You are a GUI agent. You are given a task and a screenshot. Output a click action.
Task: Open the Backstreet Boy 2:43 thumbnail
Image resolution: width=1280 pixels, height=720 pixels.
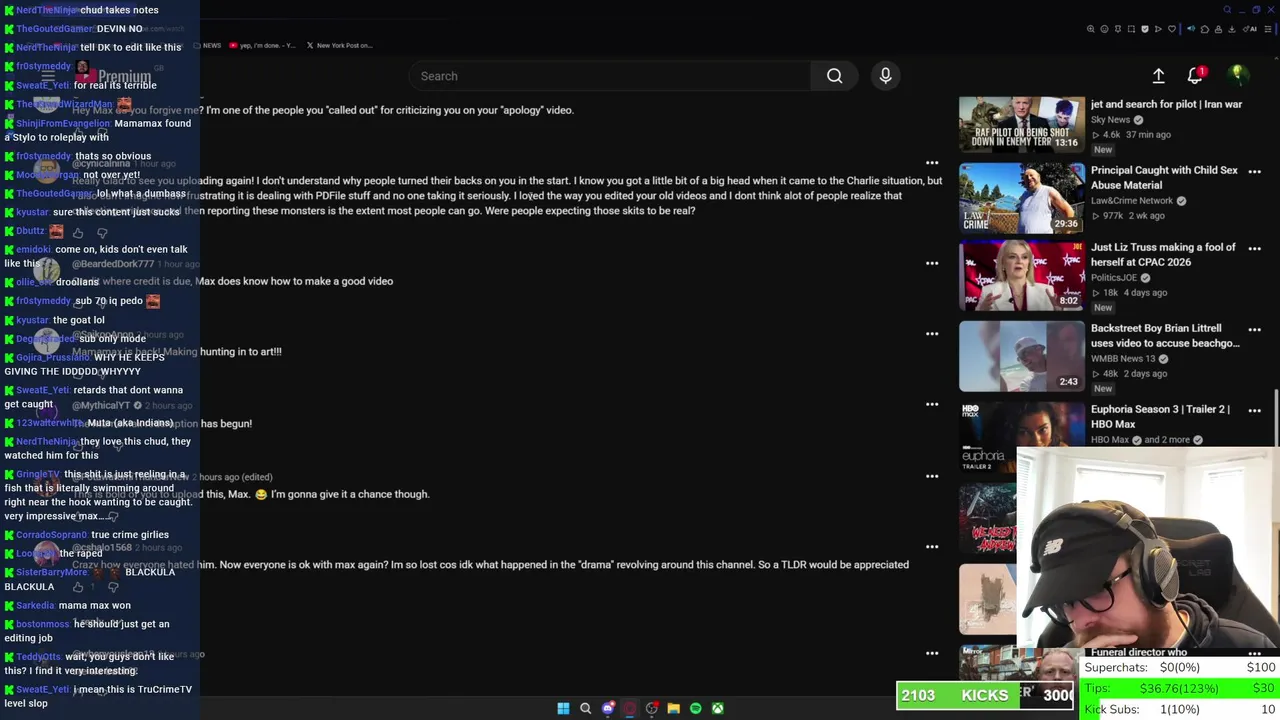(1021, 356)
